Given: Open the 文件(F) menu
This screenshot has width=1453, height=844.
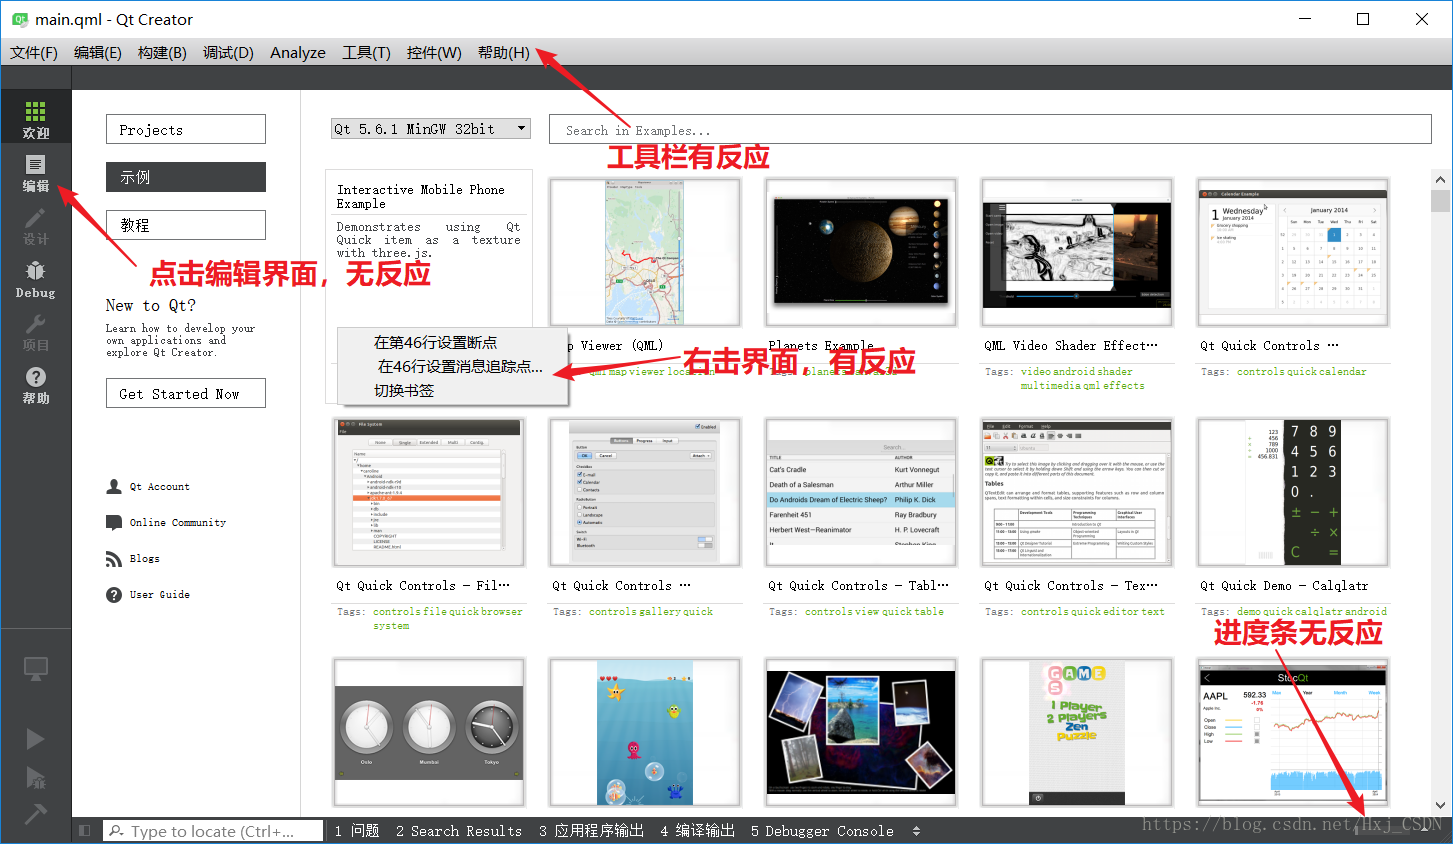Looking at the screenshot, I should (x=34, y=53).
